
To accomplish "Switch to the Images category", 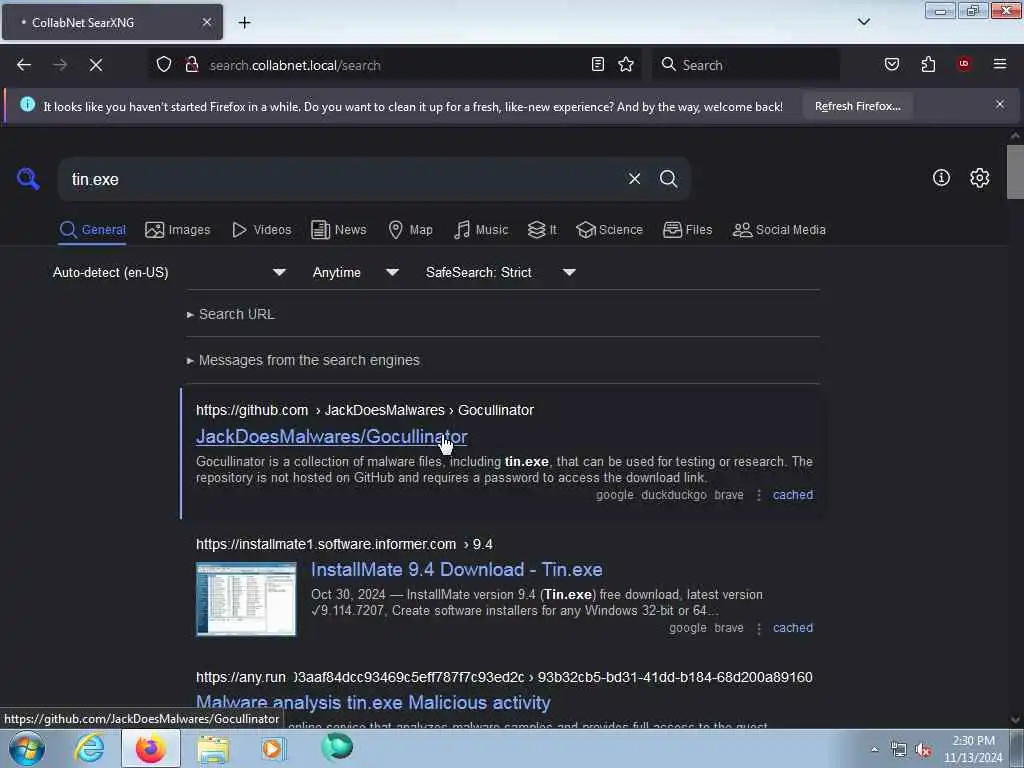I will tap(178, 230).
